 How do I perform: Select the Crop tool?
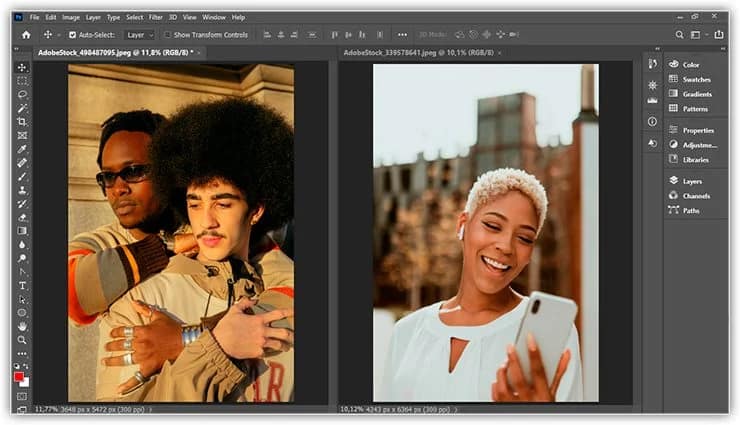pos(22,122)
